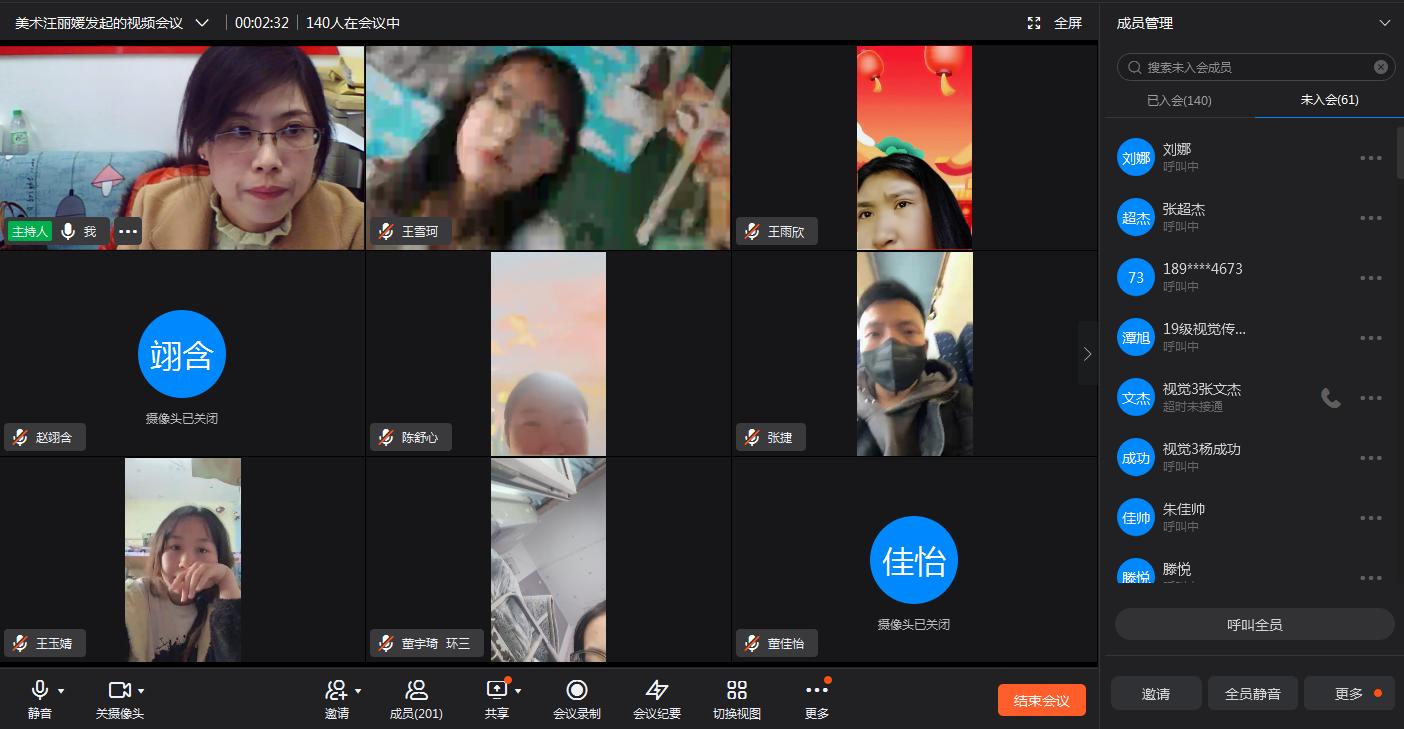Viewport: 1404px width, 729px height.
Task: Open meeting minutes (会议纪要)
Action: [x=656, y=690]
